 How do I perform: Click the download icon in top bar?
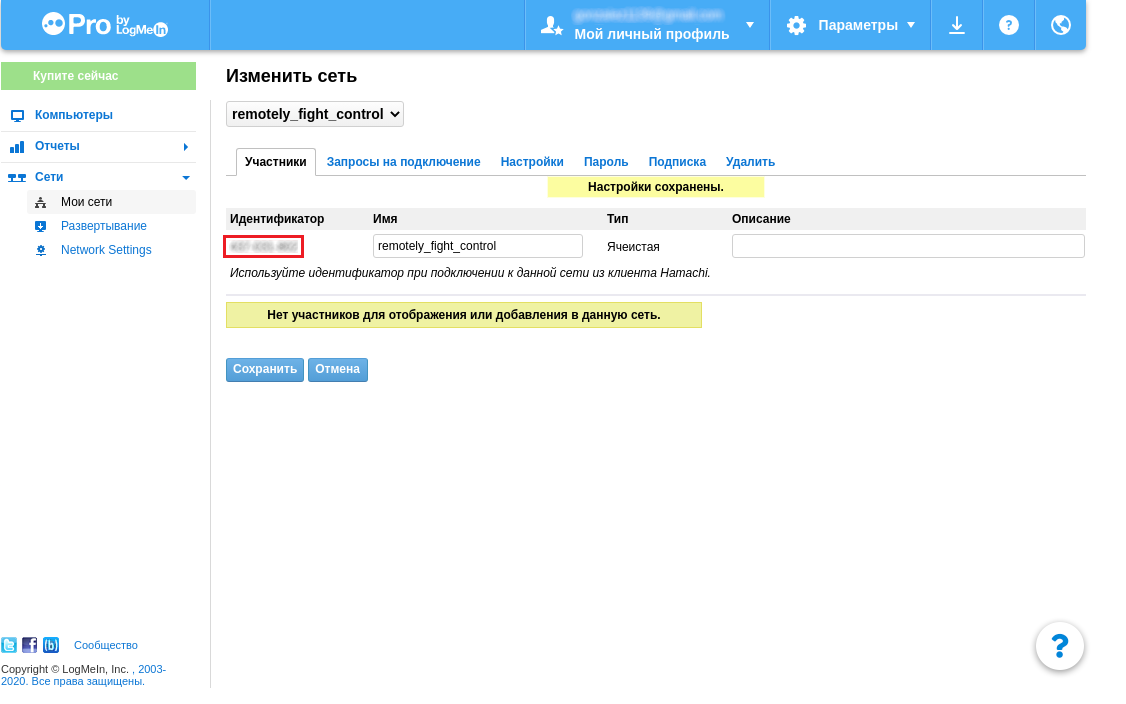point(957,25)
